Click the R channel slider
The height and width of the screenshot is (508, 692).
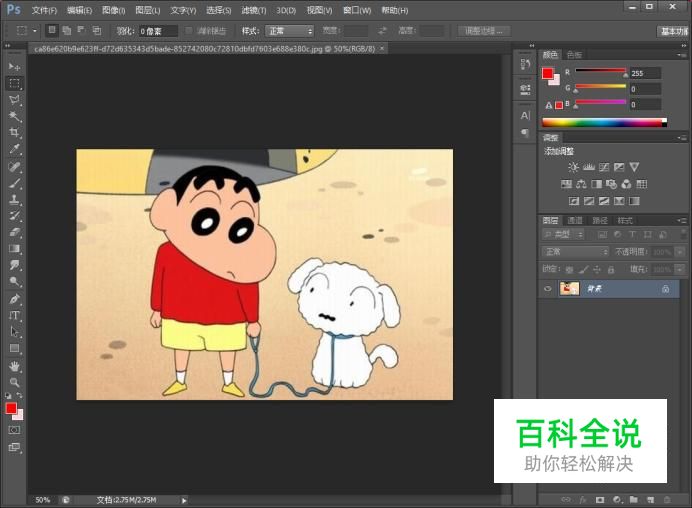click(x=601, y=70)
